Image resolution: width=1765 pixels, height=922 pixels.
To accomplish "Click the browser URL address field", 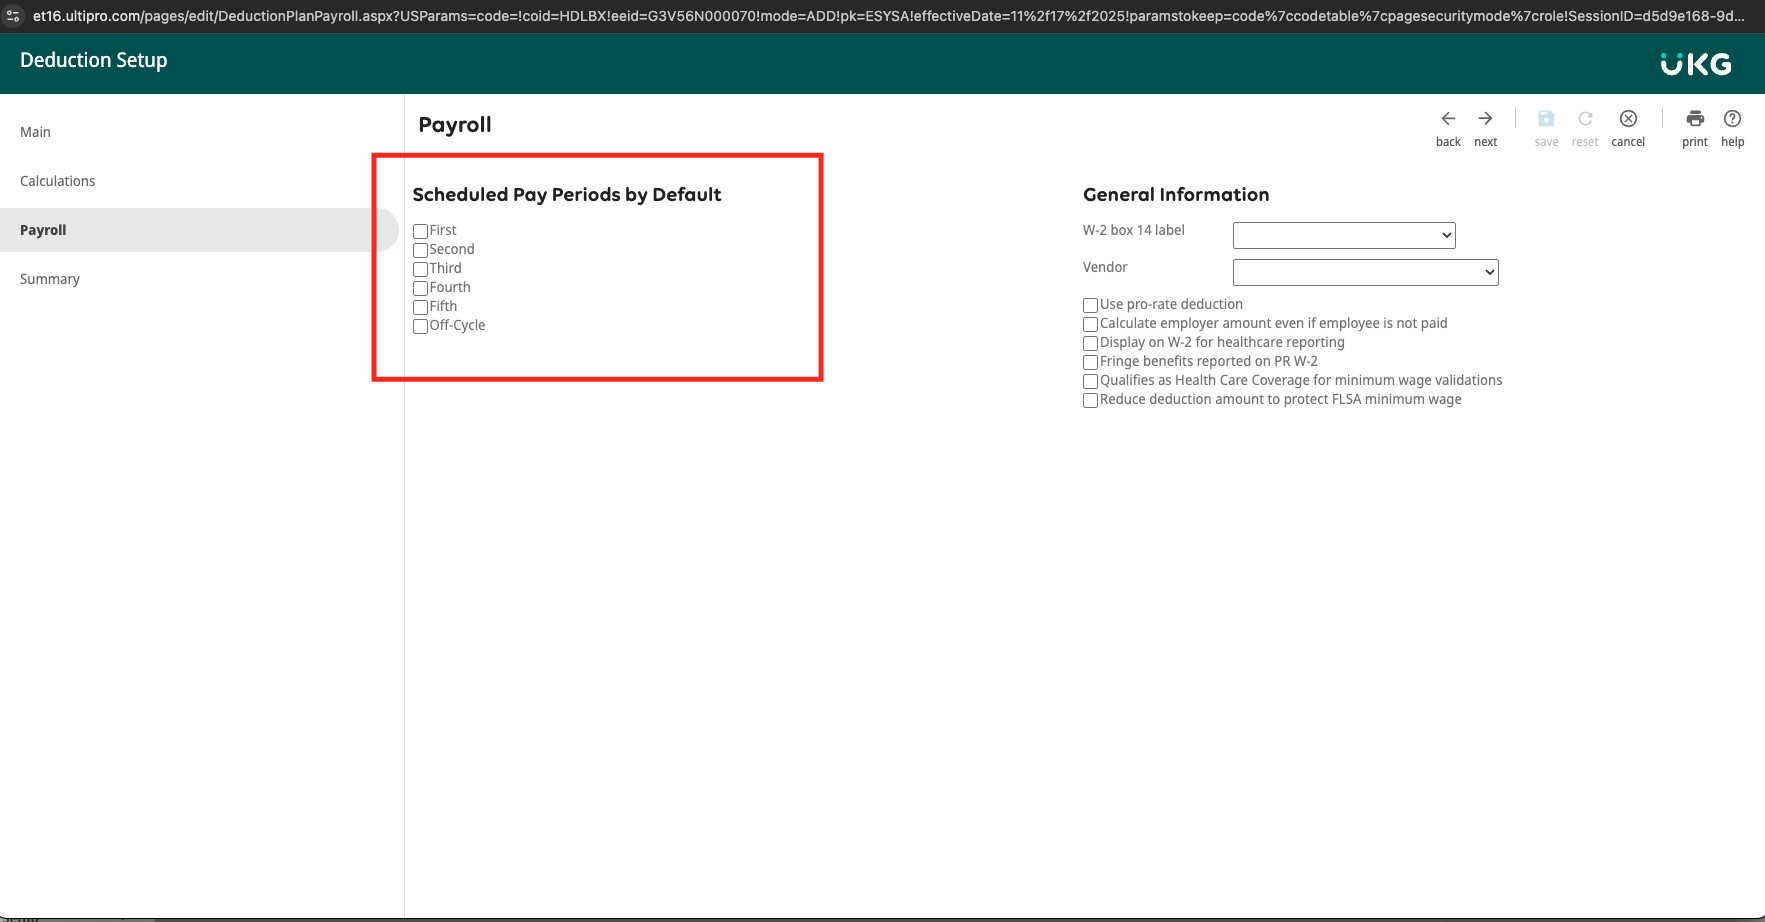I will [888, 16].
